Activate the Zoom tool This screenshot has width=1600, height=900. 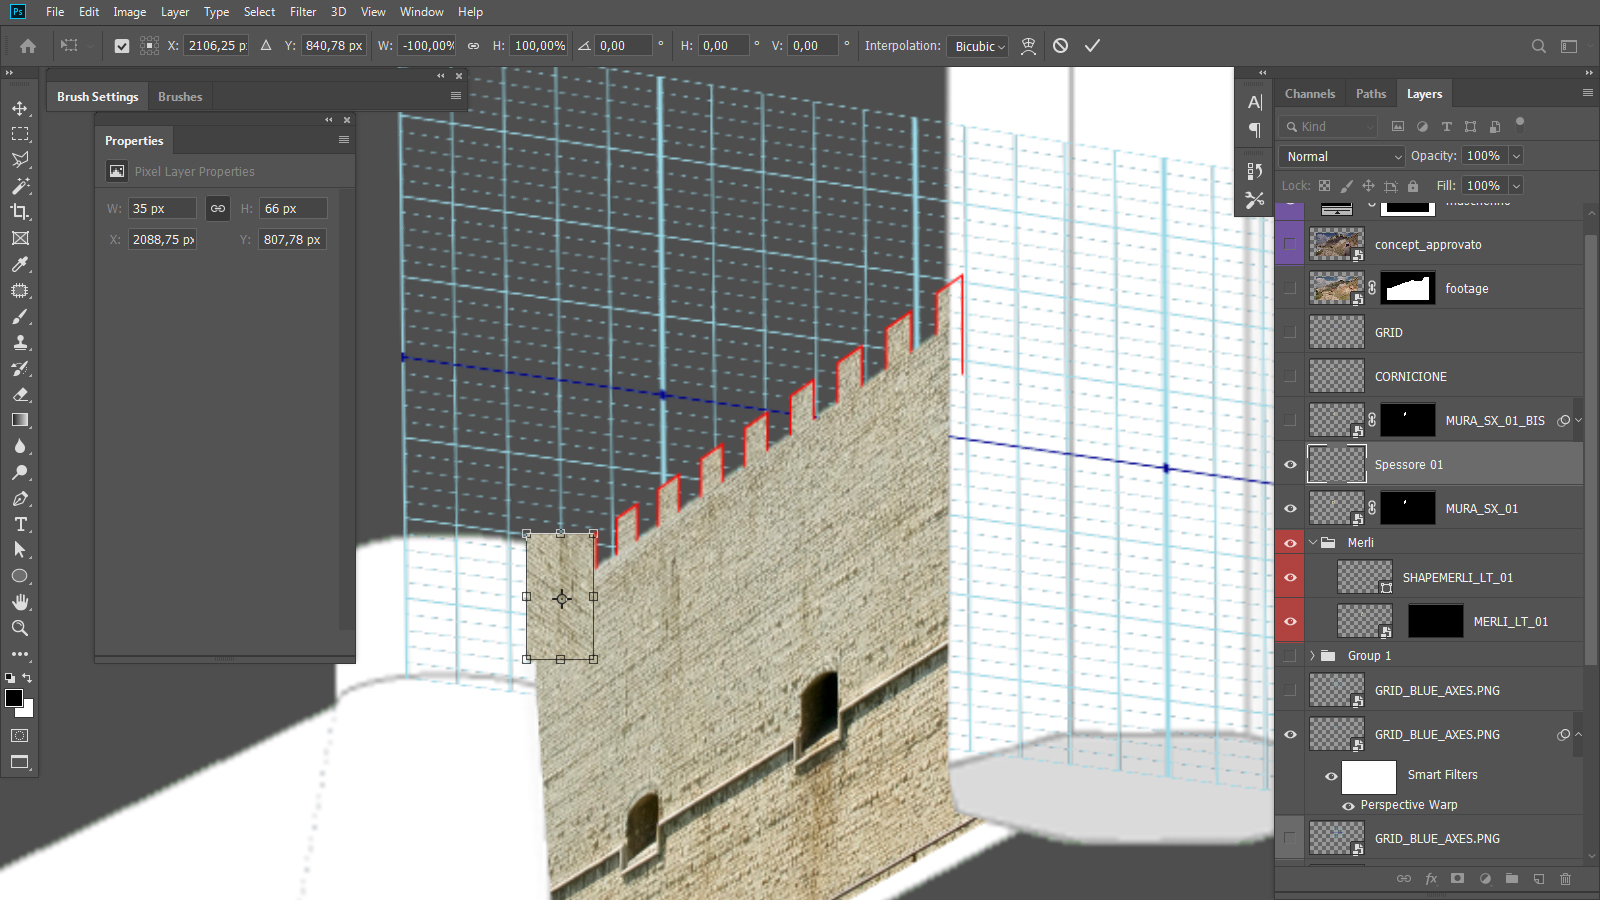pyautogui.click(x=20, y=628)
